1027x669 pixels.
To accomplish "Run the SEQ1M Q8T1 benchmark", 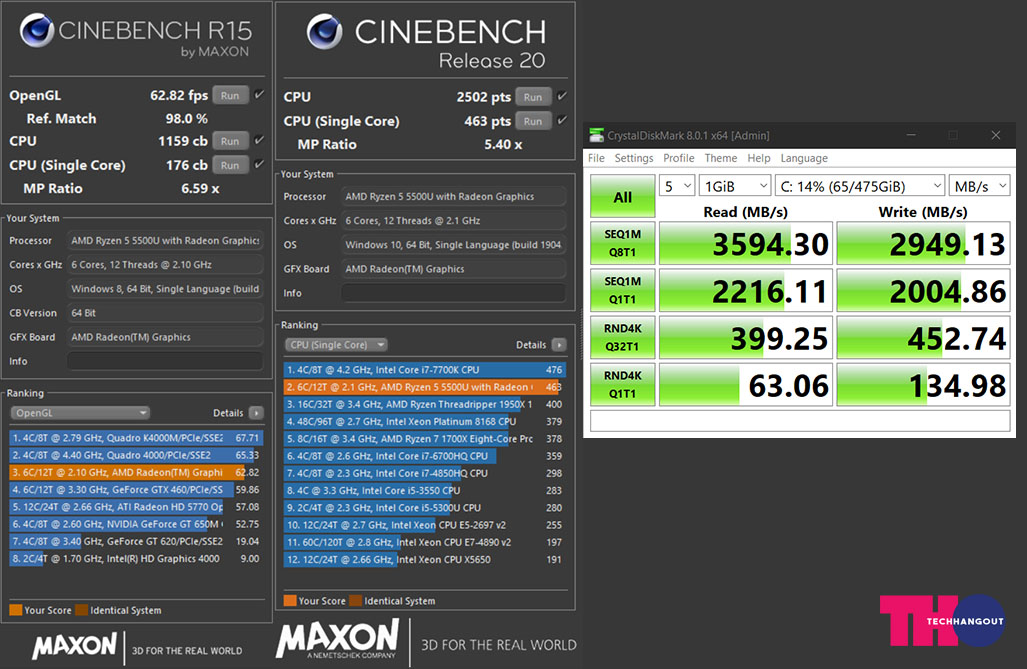I will point(622,243).
